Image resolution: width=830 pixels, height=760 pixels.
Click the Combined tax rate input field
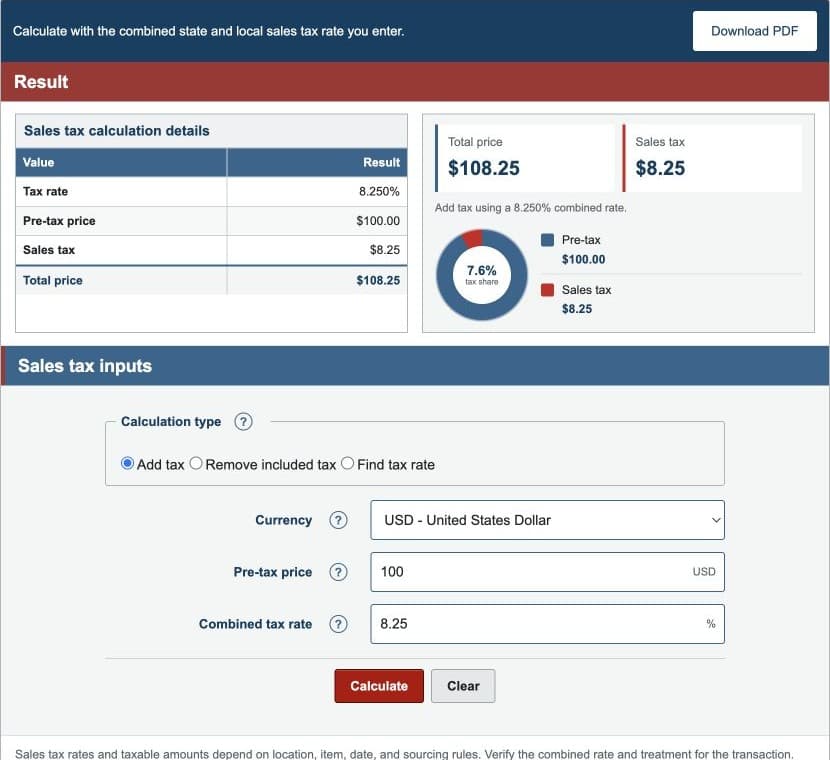(547, 624)
